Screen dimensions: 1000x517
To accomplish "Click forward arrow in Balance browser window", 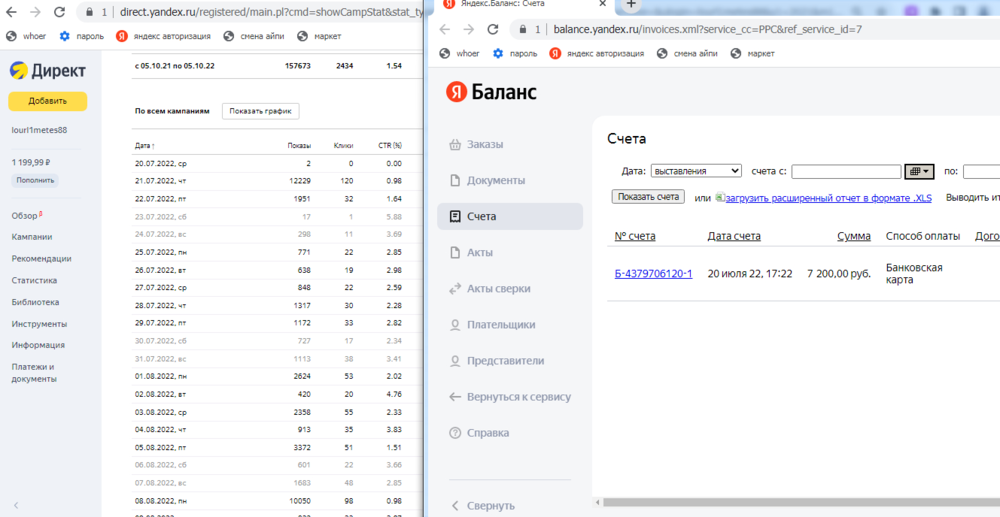I will [468, 29].
